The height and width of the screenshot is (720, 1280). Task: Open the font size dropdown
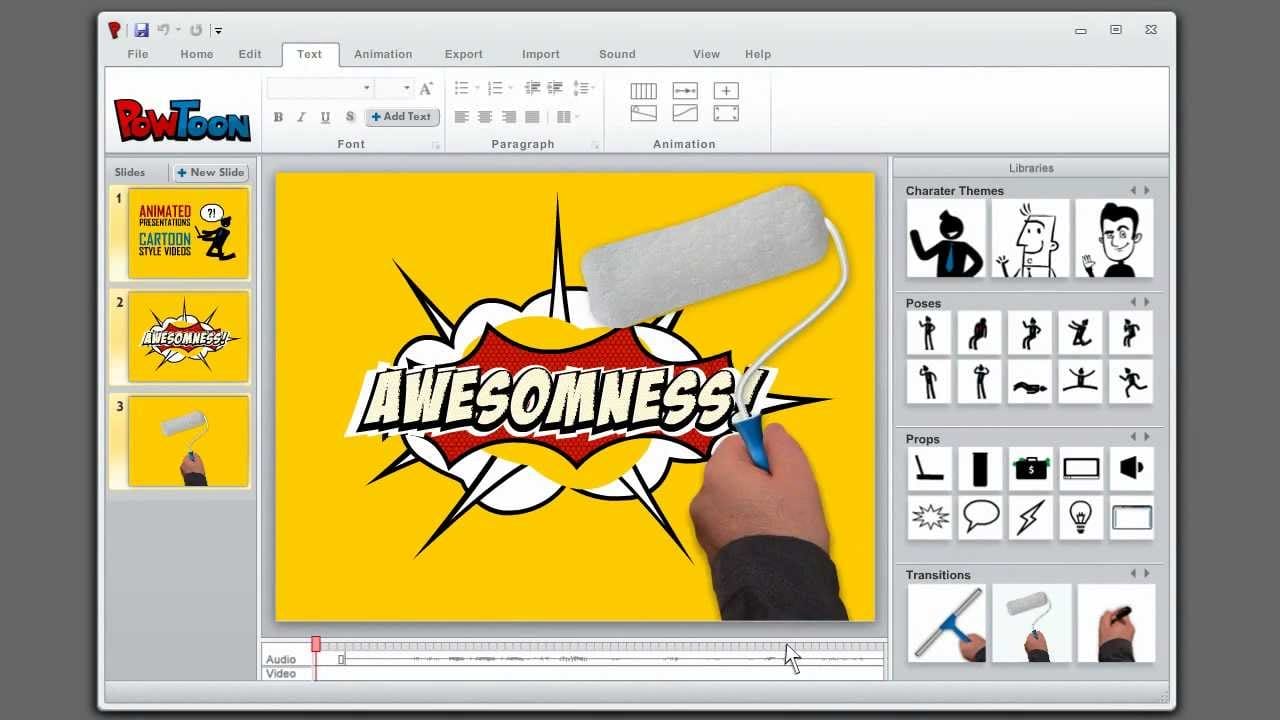(x=395, y=88)
